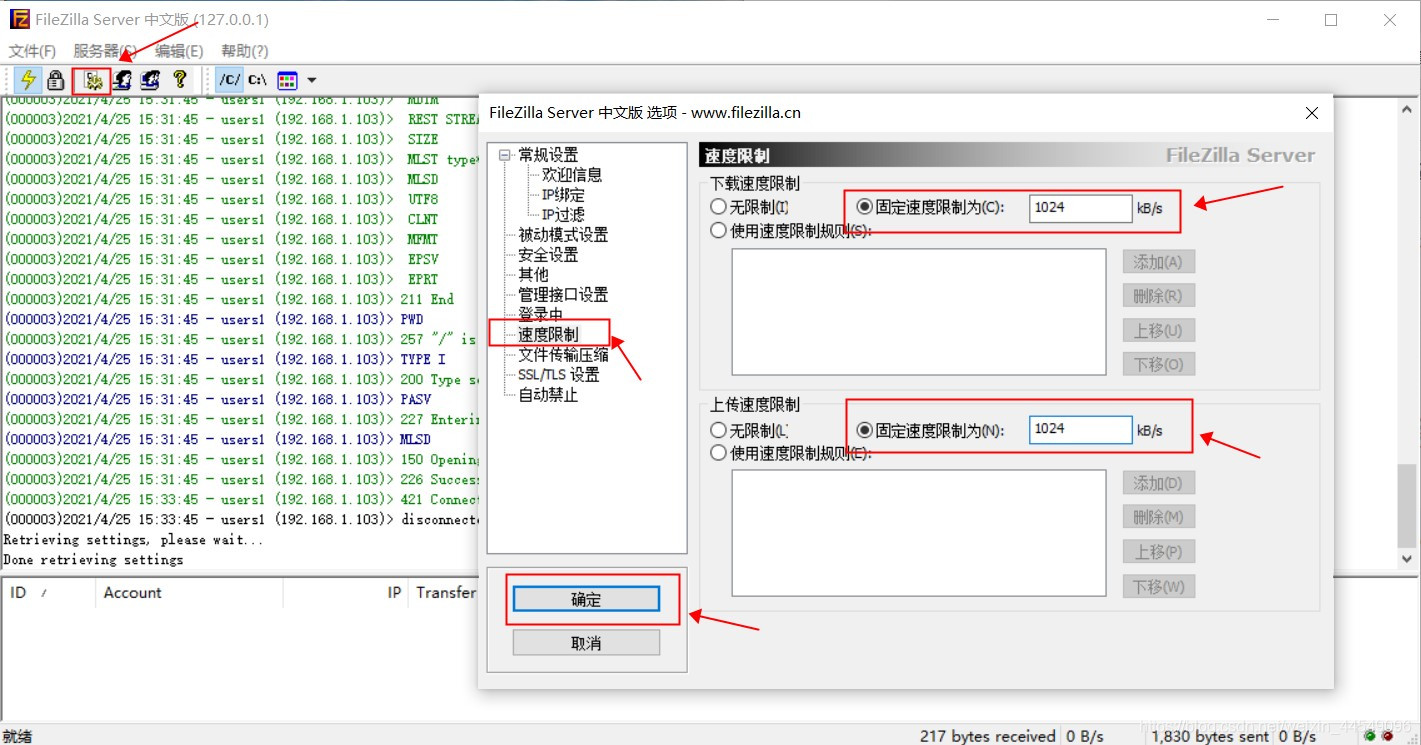
Task: Collapse the 常规设置 tree node
Action: pos(506,155)
